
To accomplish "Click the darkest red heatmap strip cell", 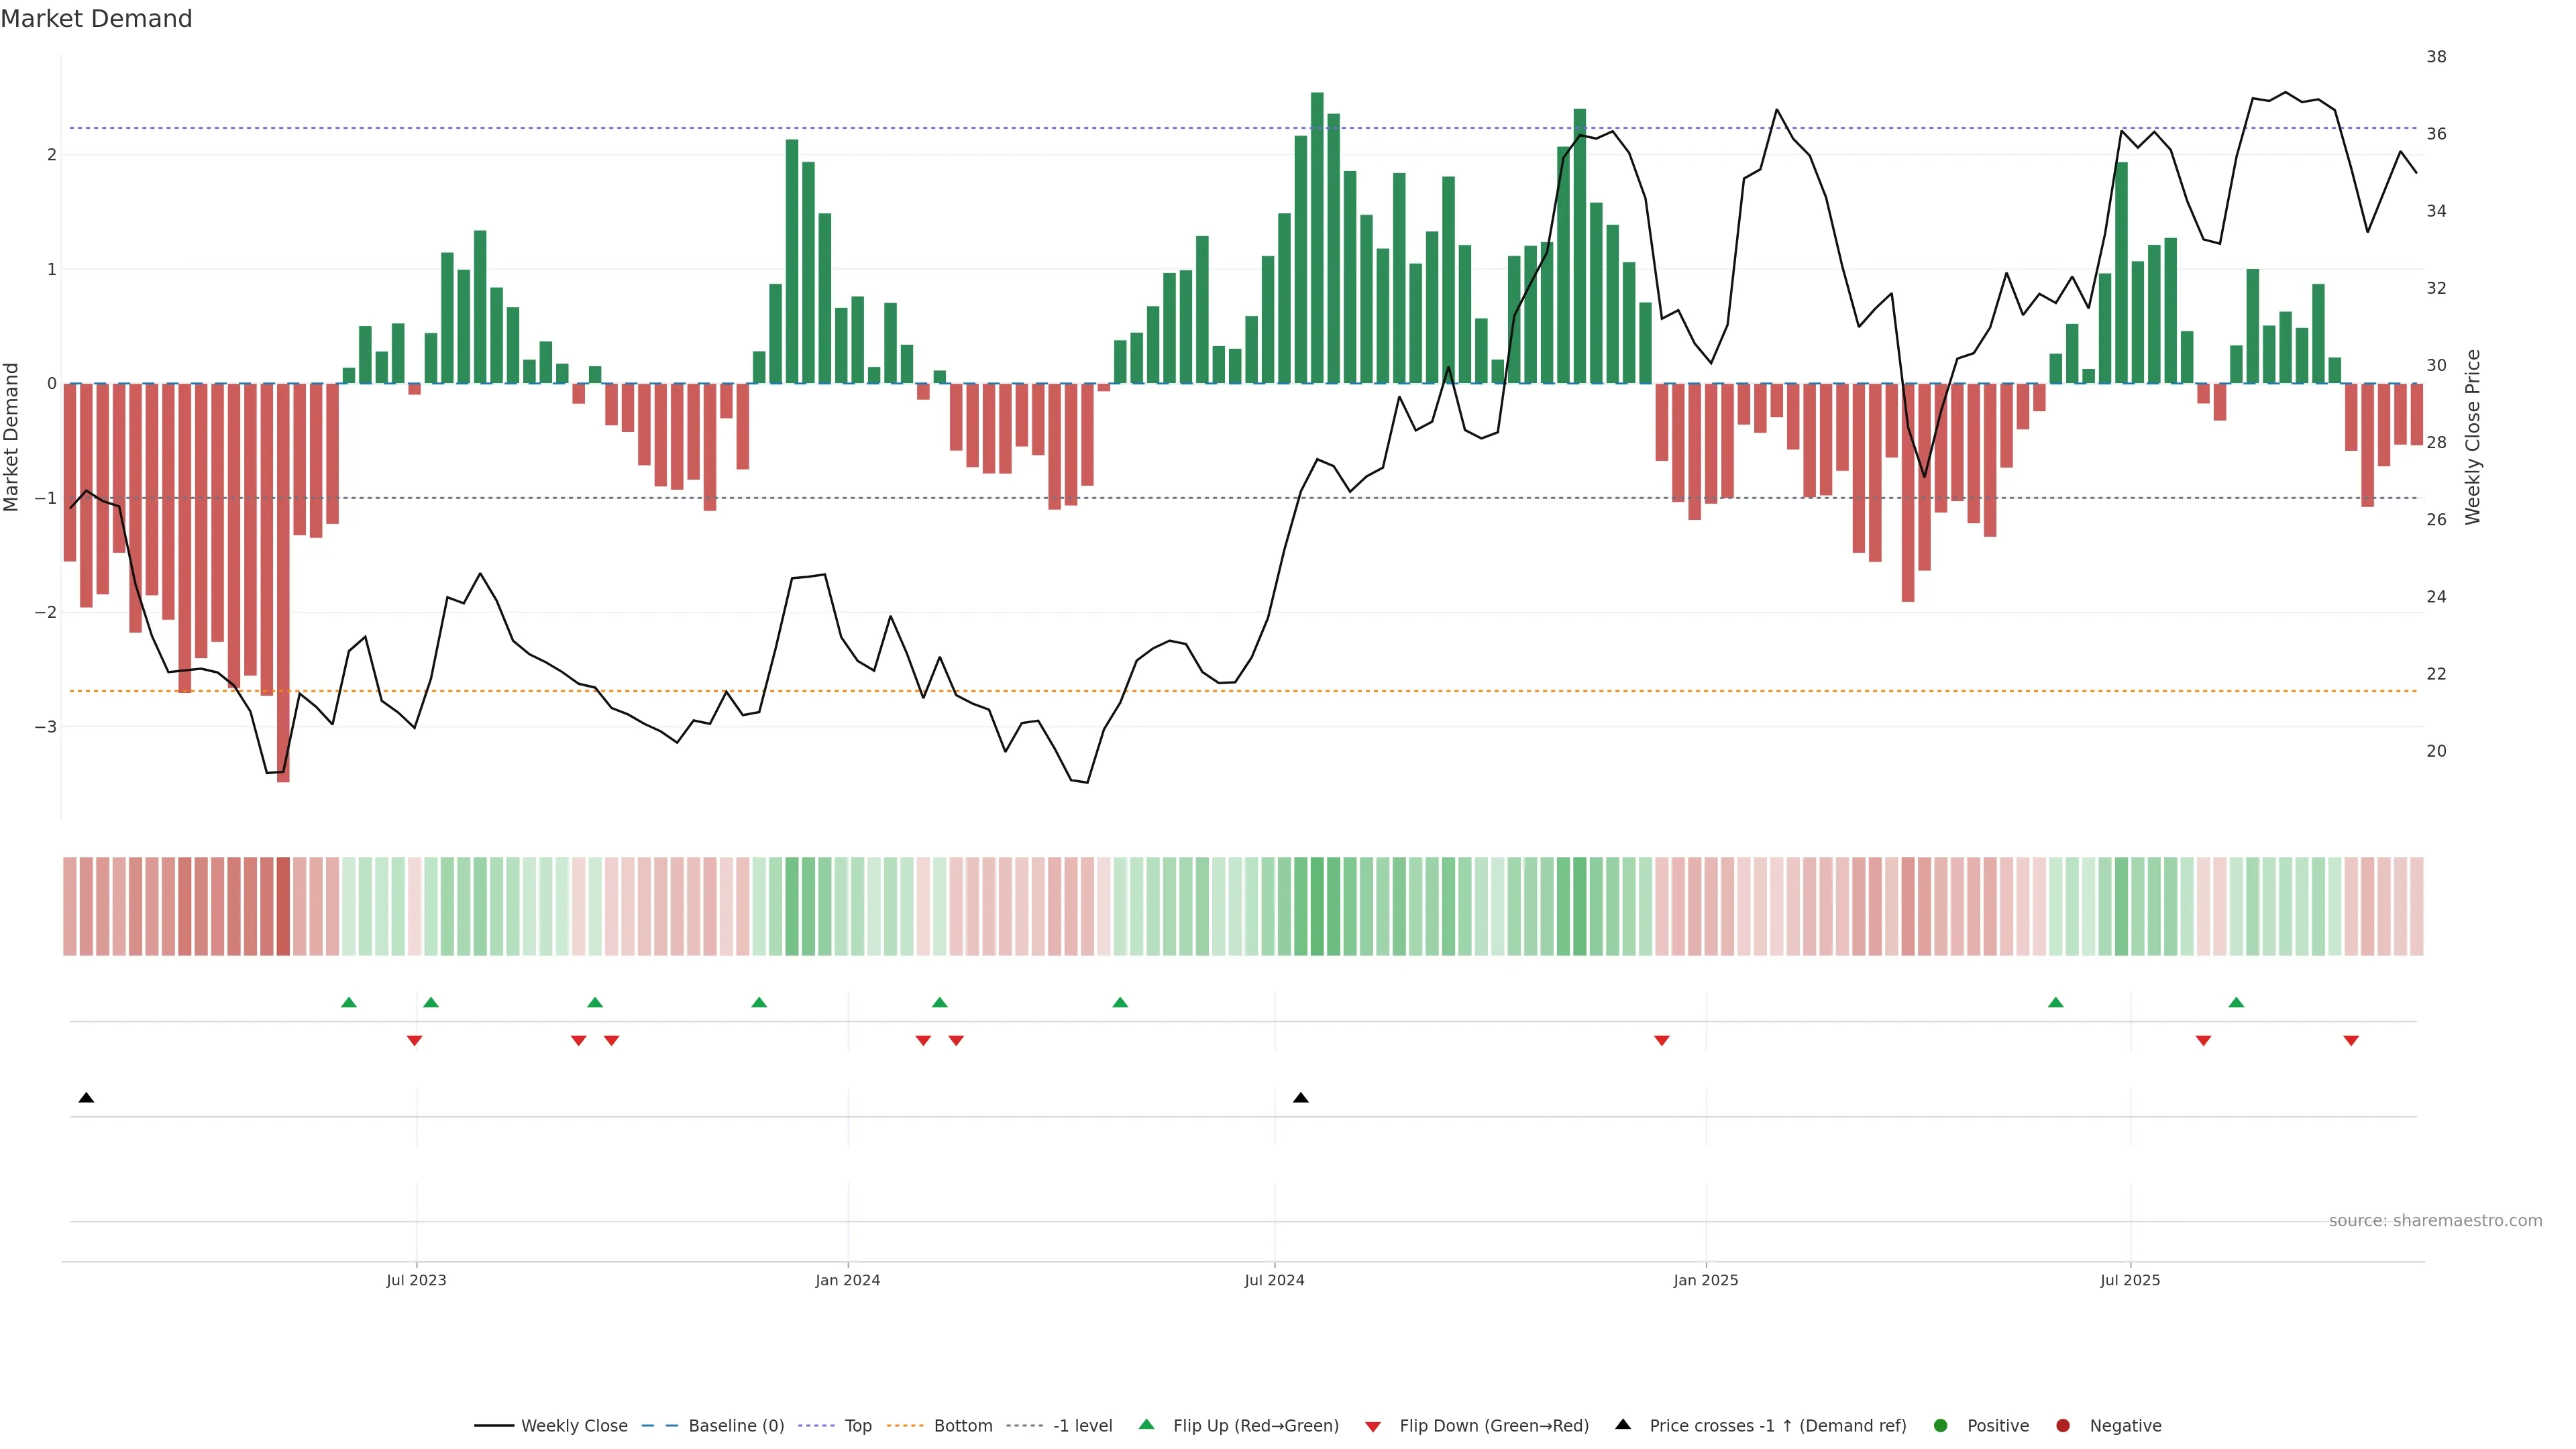I will click(283, 906).
